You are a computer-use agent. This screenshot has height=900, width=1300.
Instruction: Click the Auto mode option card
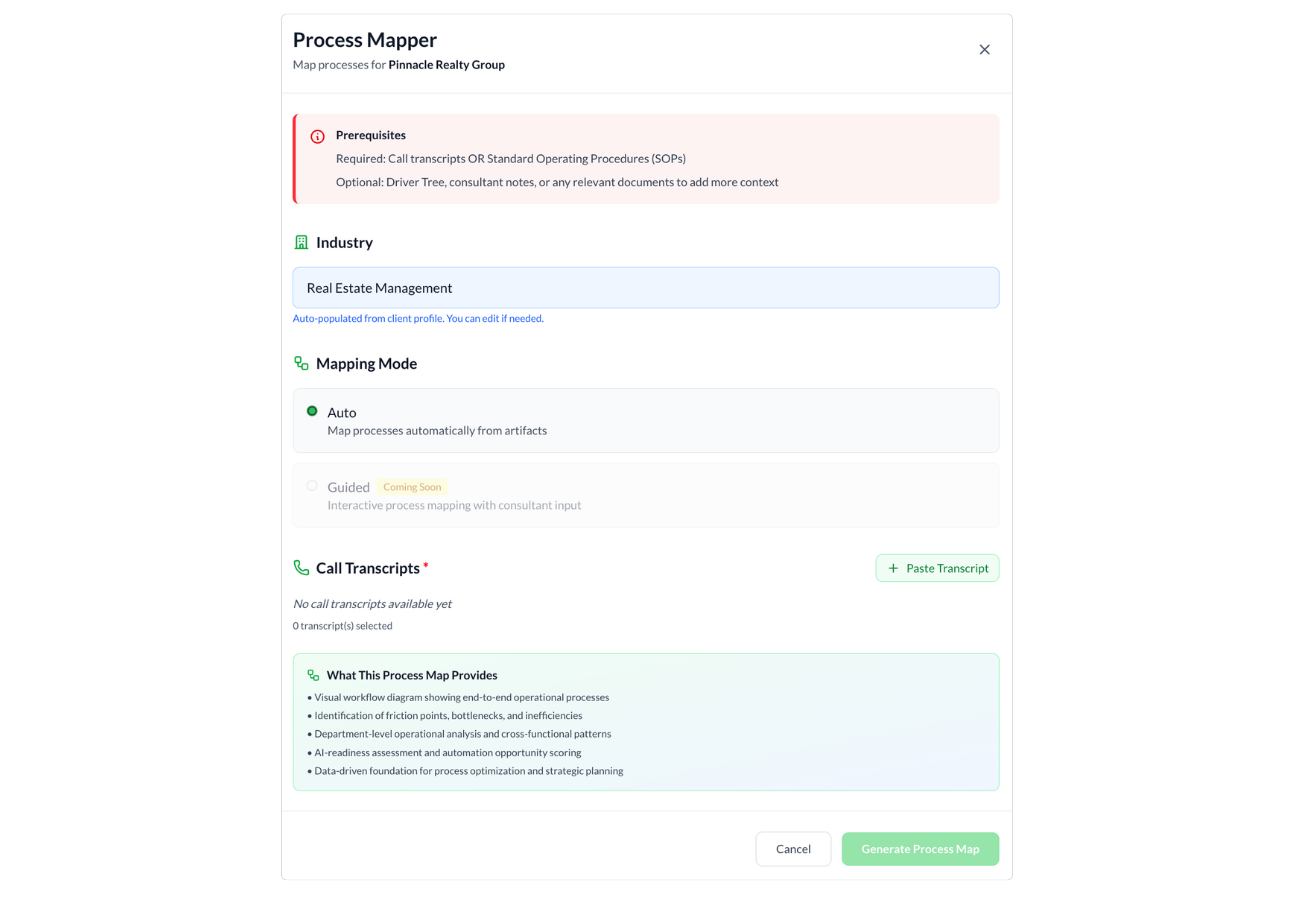[x=646, y=420]
